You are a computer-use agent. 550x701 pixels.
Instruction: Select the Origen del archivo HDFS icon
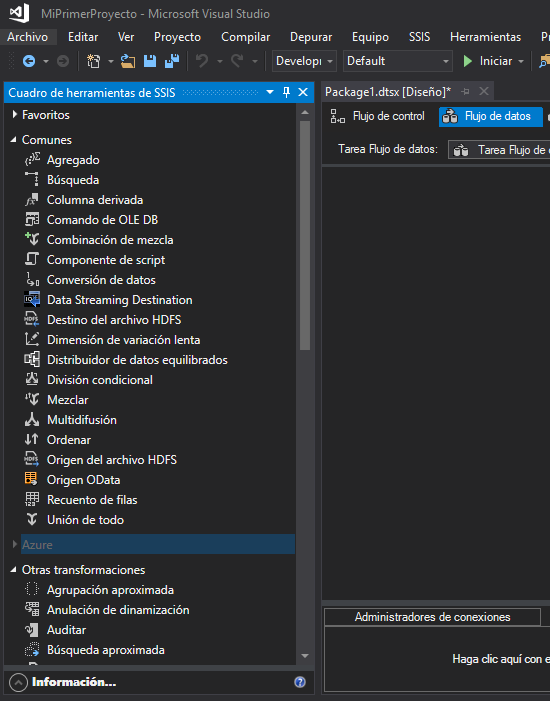click(x=32, y=460)
